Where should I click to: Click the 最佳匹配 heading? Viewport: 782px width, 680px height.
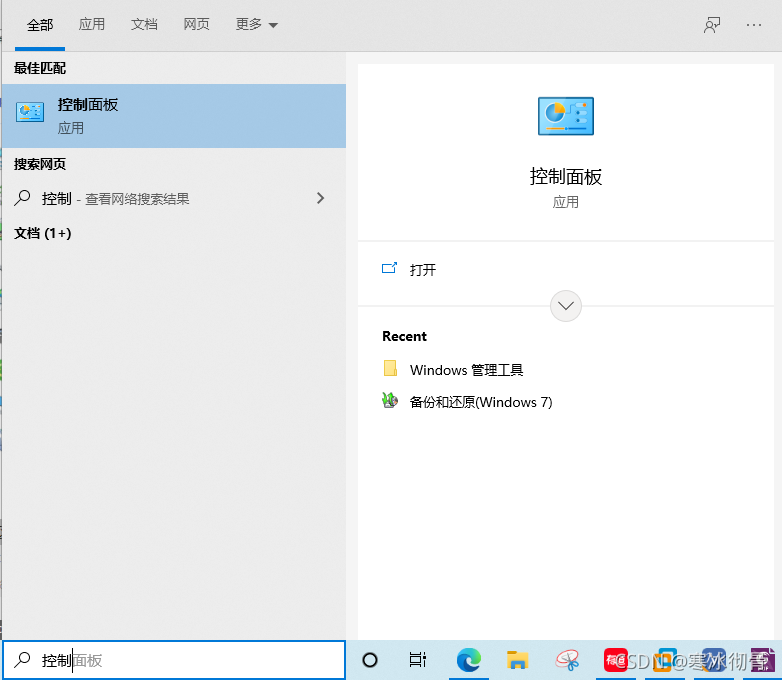40,68
